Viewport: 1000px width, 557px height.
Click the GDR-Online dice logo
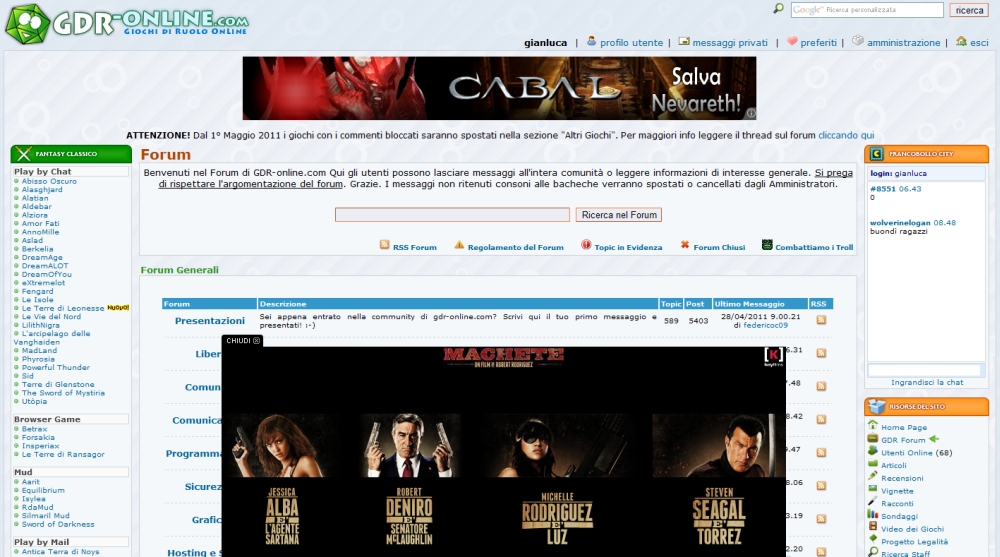point(27,24)
